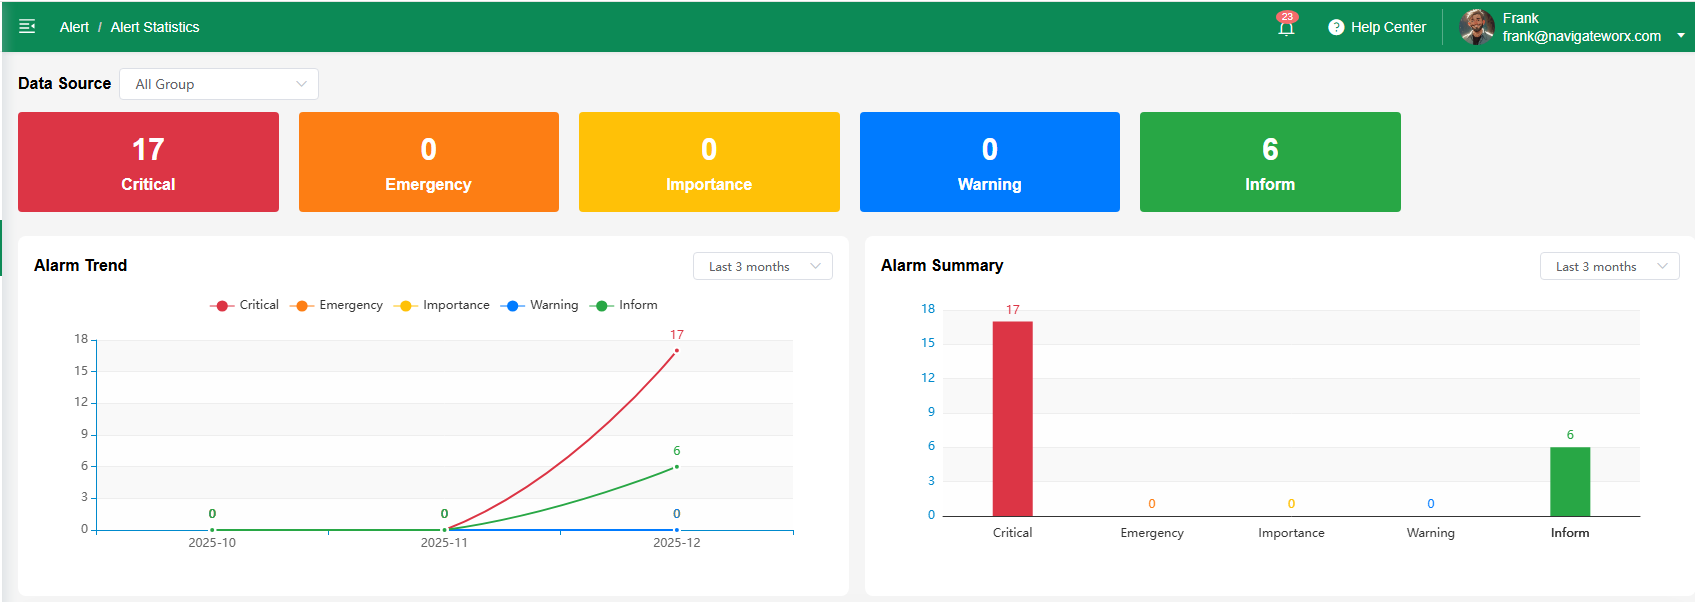This screenshot has height=602, width=1695.
Task: Hide the Inform series in chart legend
Action: click(625, 305)
